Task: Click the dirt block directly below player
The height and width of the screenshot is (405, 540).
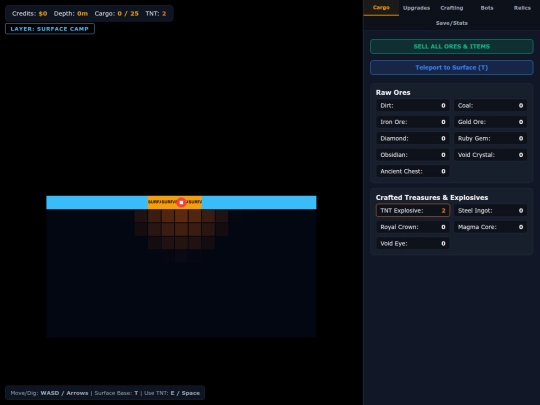Action: pyautogui.click(x=181, y=216)
